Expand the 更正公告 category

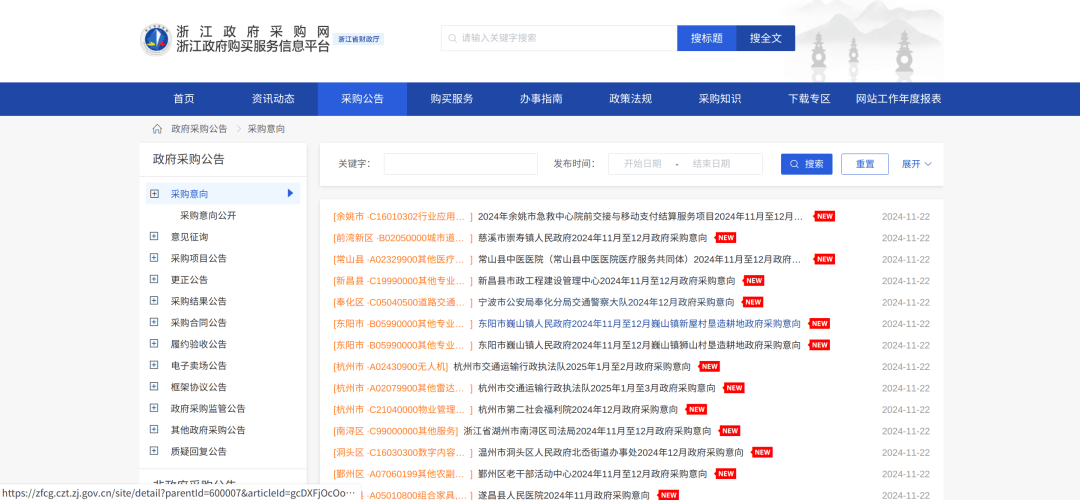(x=154, y=280)
